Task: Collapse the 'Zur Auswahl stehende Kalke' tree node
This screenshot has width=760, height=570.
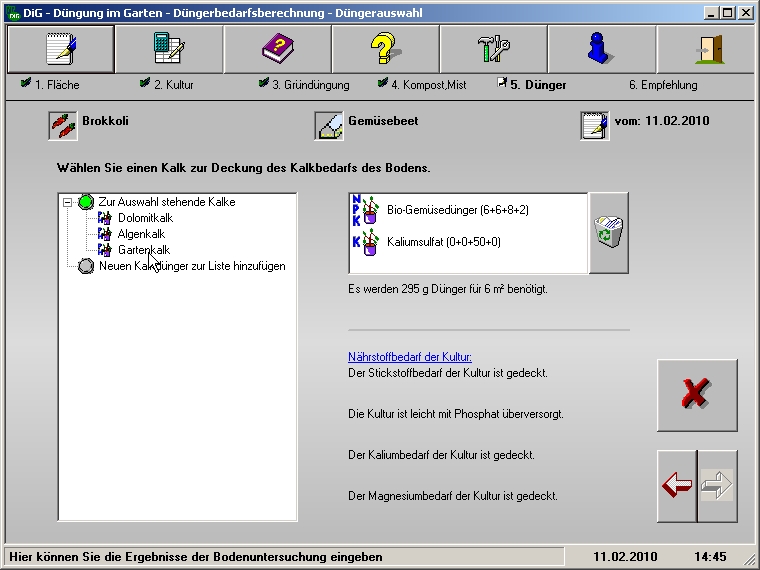Action: [x=68, y=202]
